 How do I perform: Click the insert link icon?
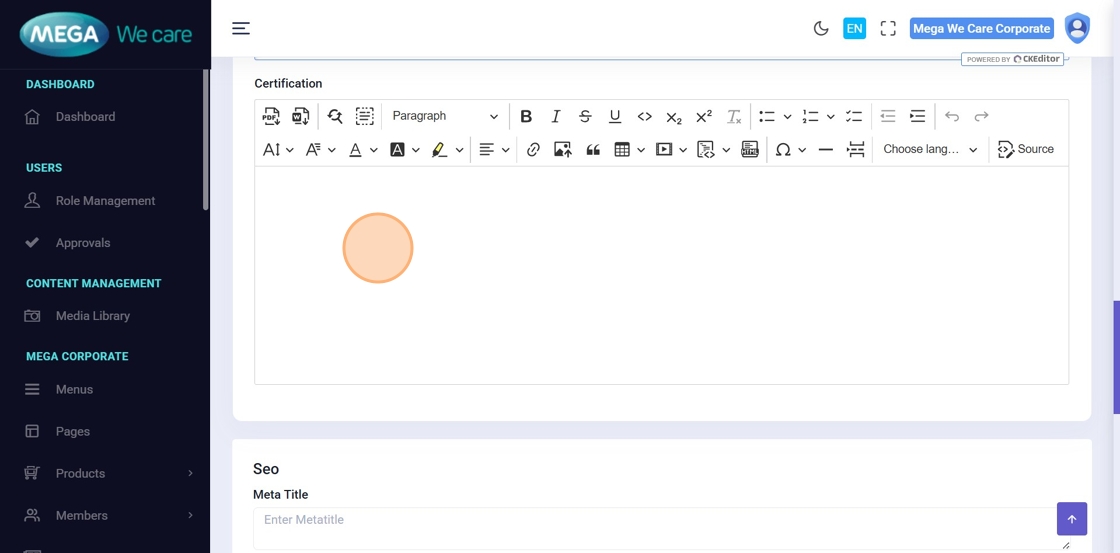coord(533,149)
